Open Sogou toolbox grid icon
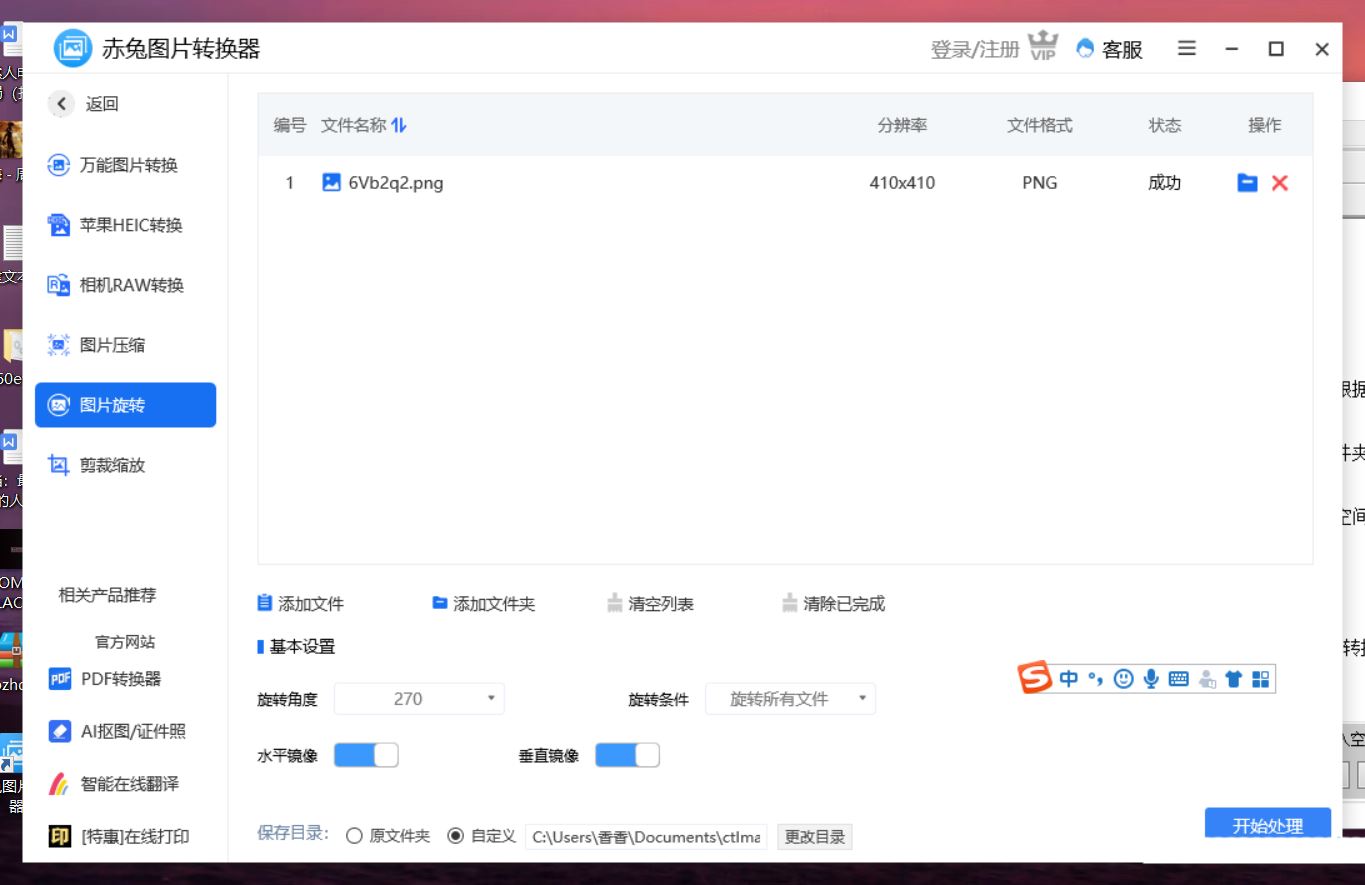Screen dimensions: 1365x885 (x=1260, y=679)
